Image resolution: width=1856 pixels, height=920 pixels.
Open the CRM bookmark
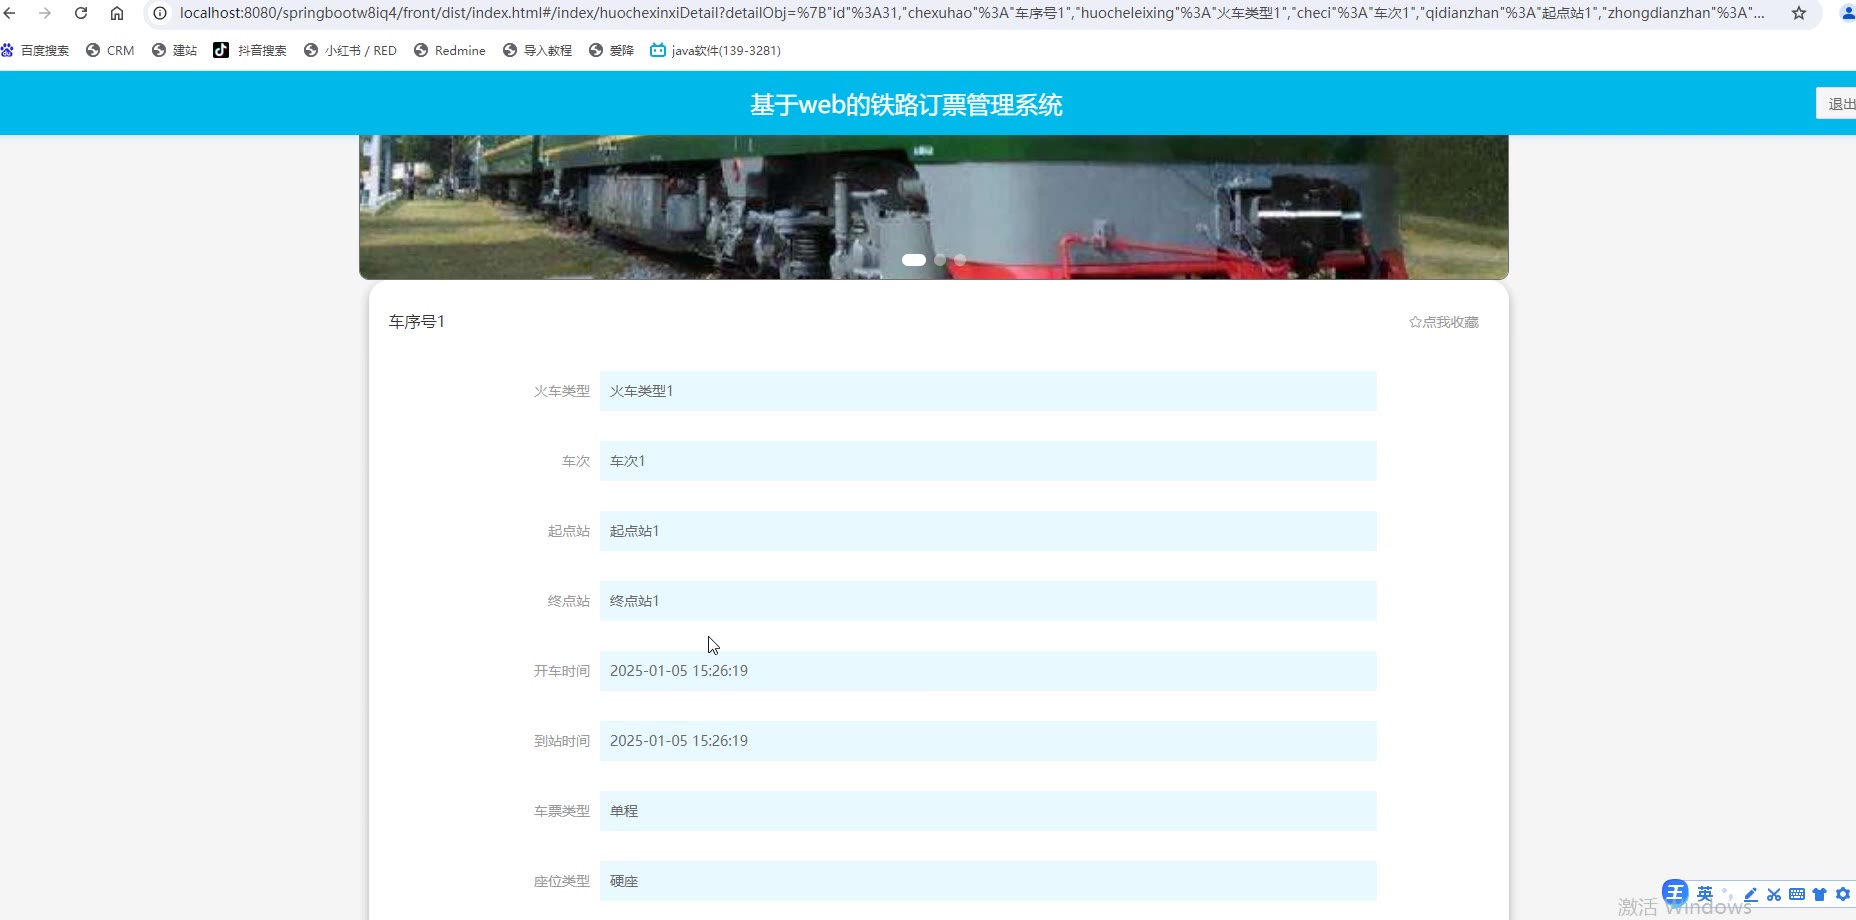[x=110, y=50]
